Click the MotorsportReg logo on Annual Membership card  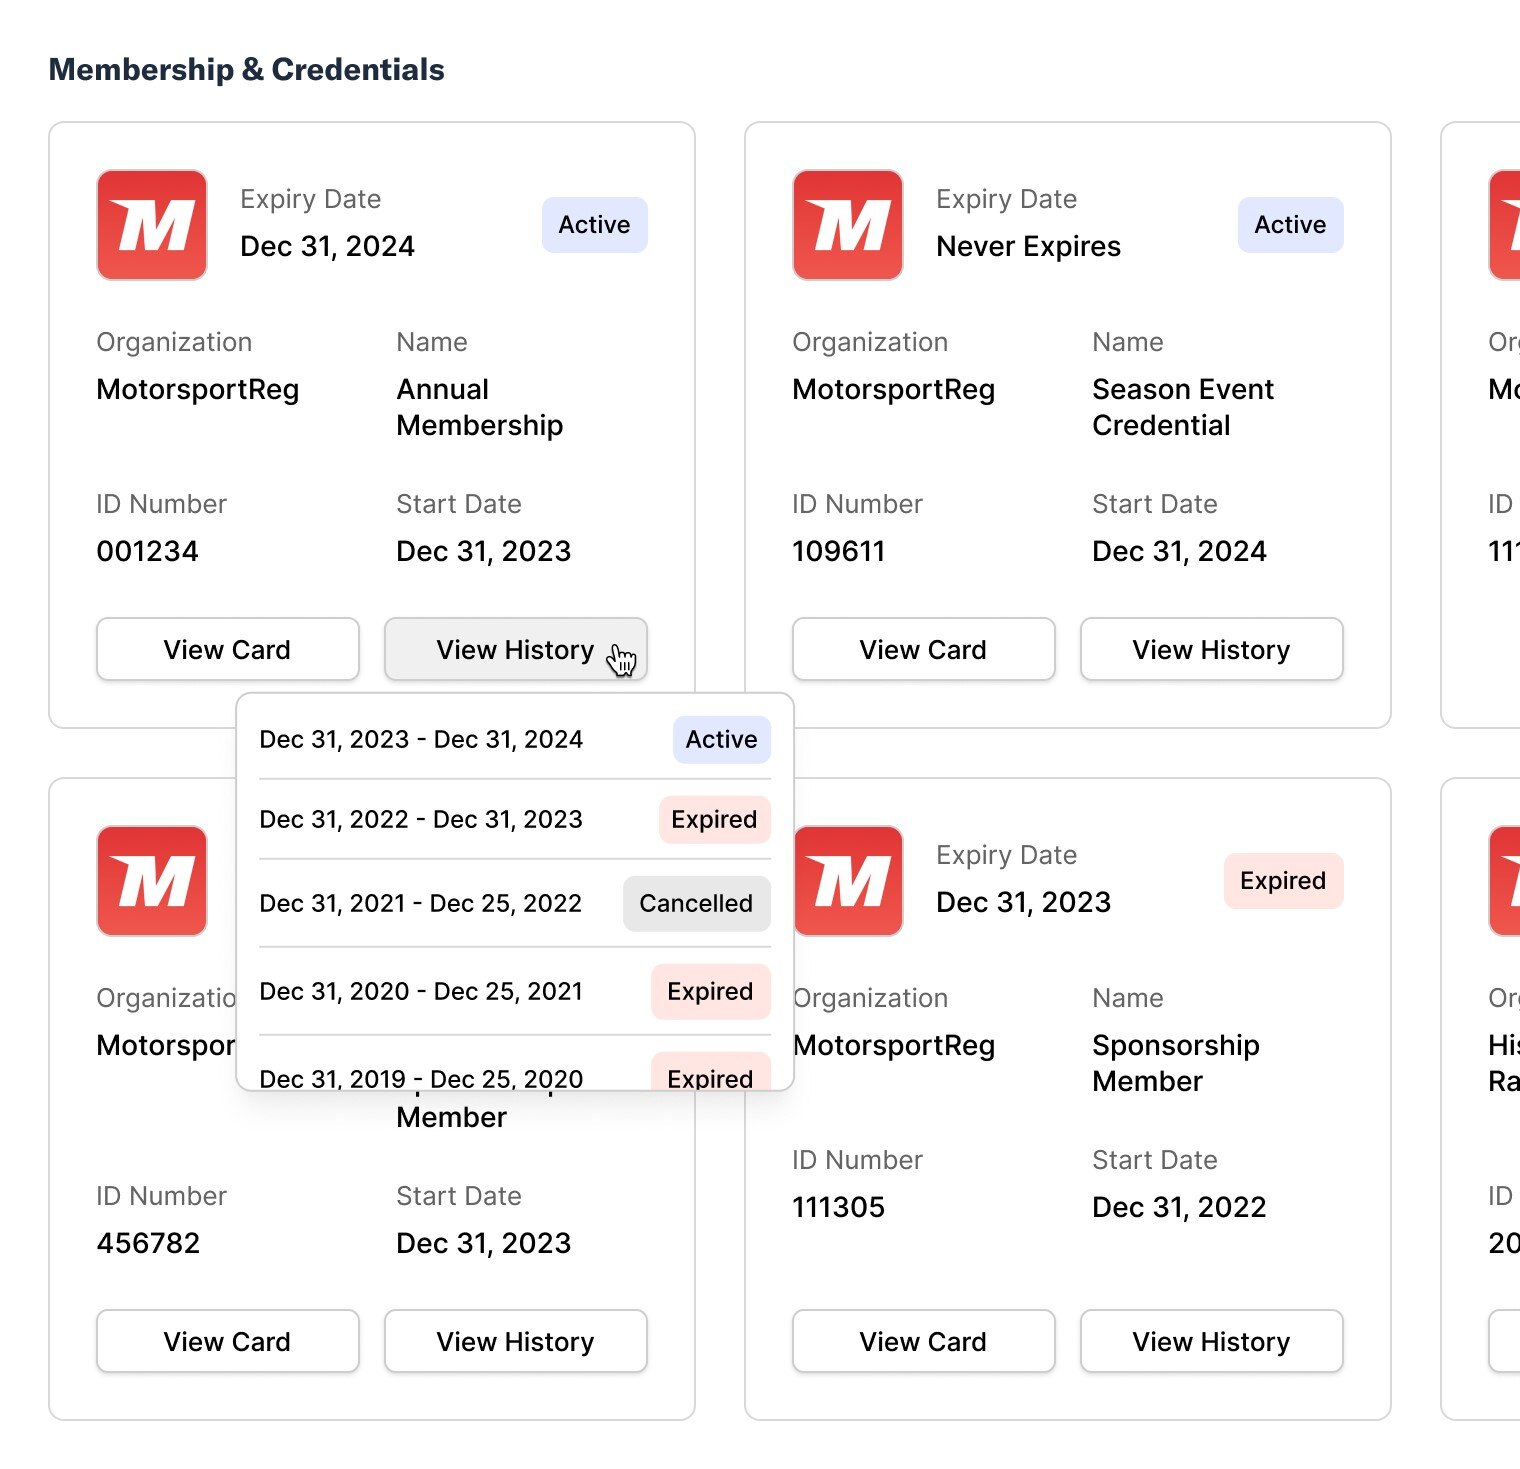151,224
